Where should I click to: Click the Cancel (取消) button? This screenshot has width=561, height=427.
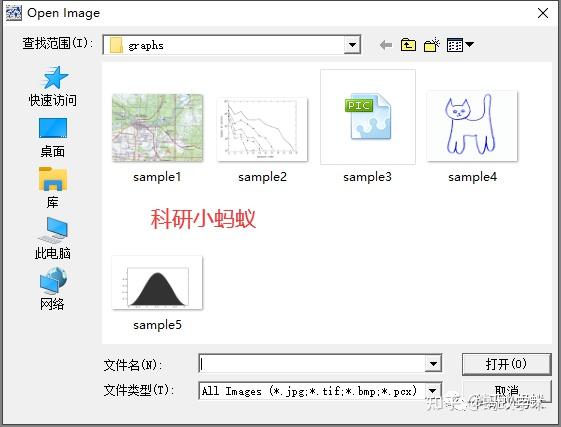[506, 391]
